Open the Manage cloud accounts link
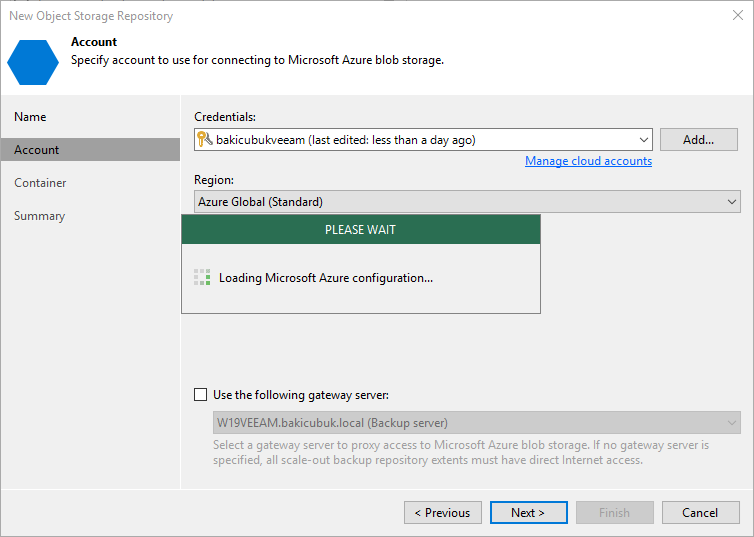This screenshot has height=537, width=754. pos(588,161)
